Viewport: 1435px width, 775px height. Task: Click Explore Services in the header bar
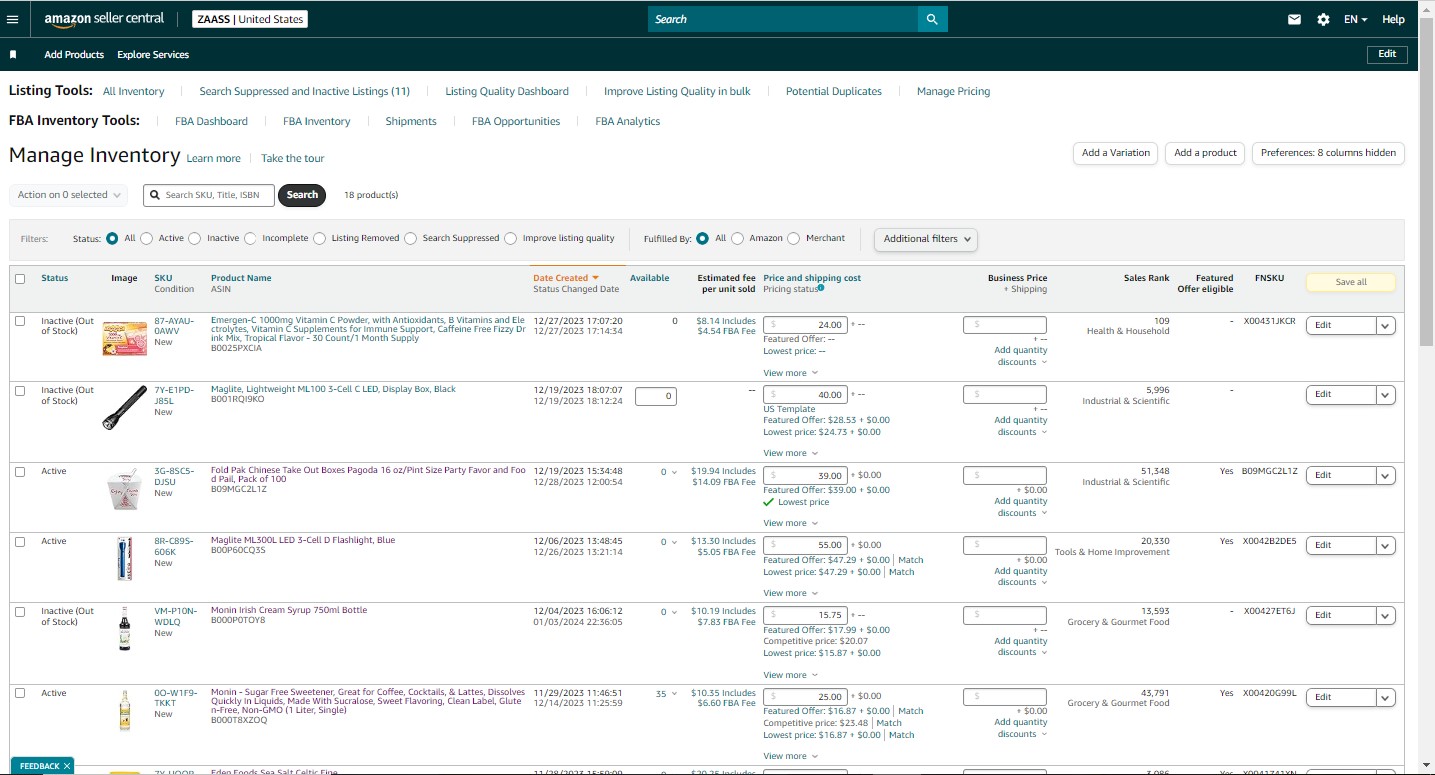(153, 55)
